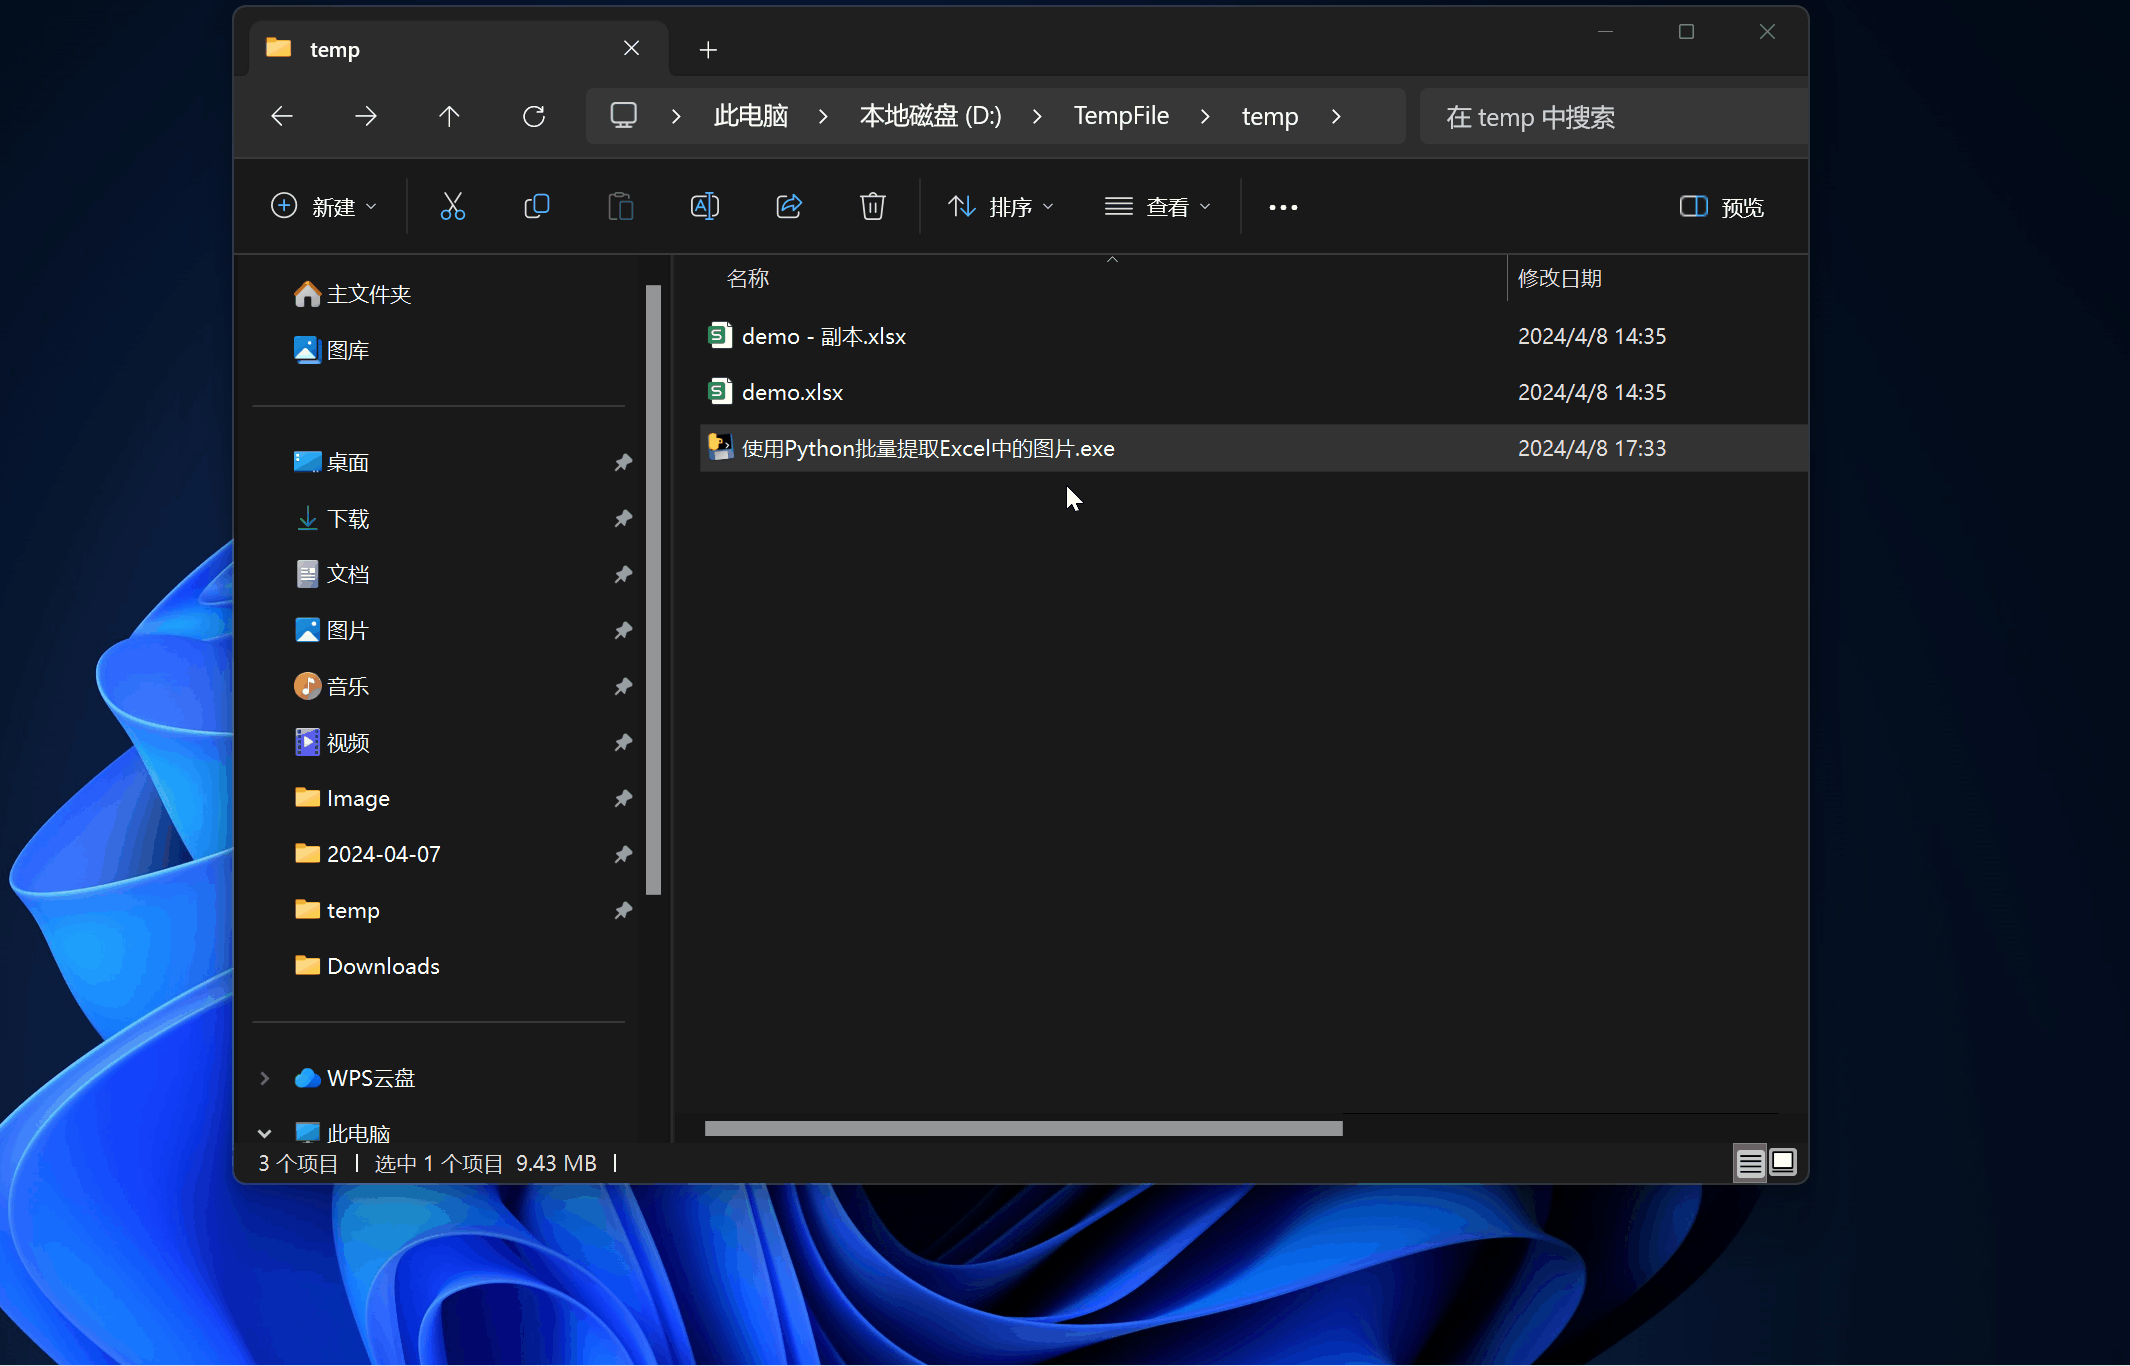Select demo - 副本.xlsx file
The width and height of the screenshot is (2130, 1366).
(x=823, y=335)
